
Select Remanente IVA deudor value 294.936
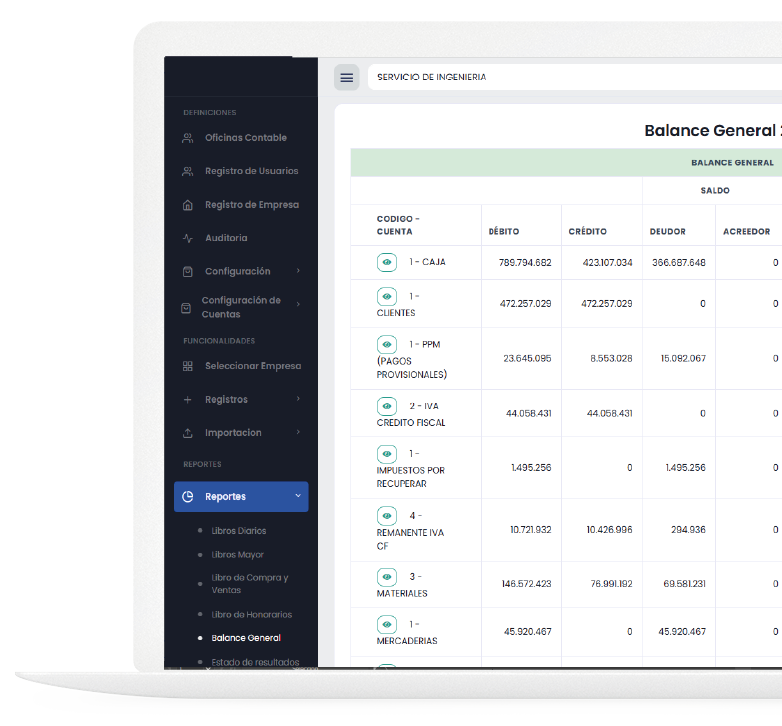(x=688, y=530)
